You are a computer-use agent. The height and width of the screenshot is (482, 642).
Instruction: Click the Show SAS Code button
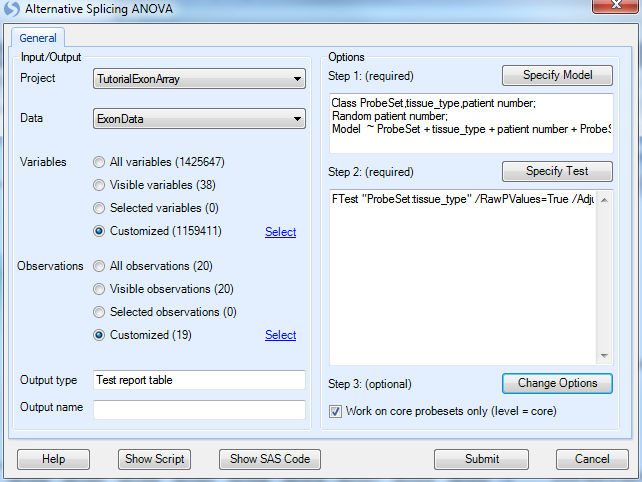(270, 459)
